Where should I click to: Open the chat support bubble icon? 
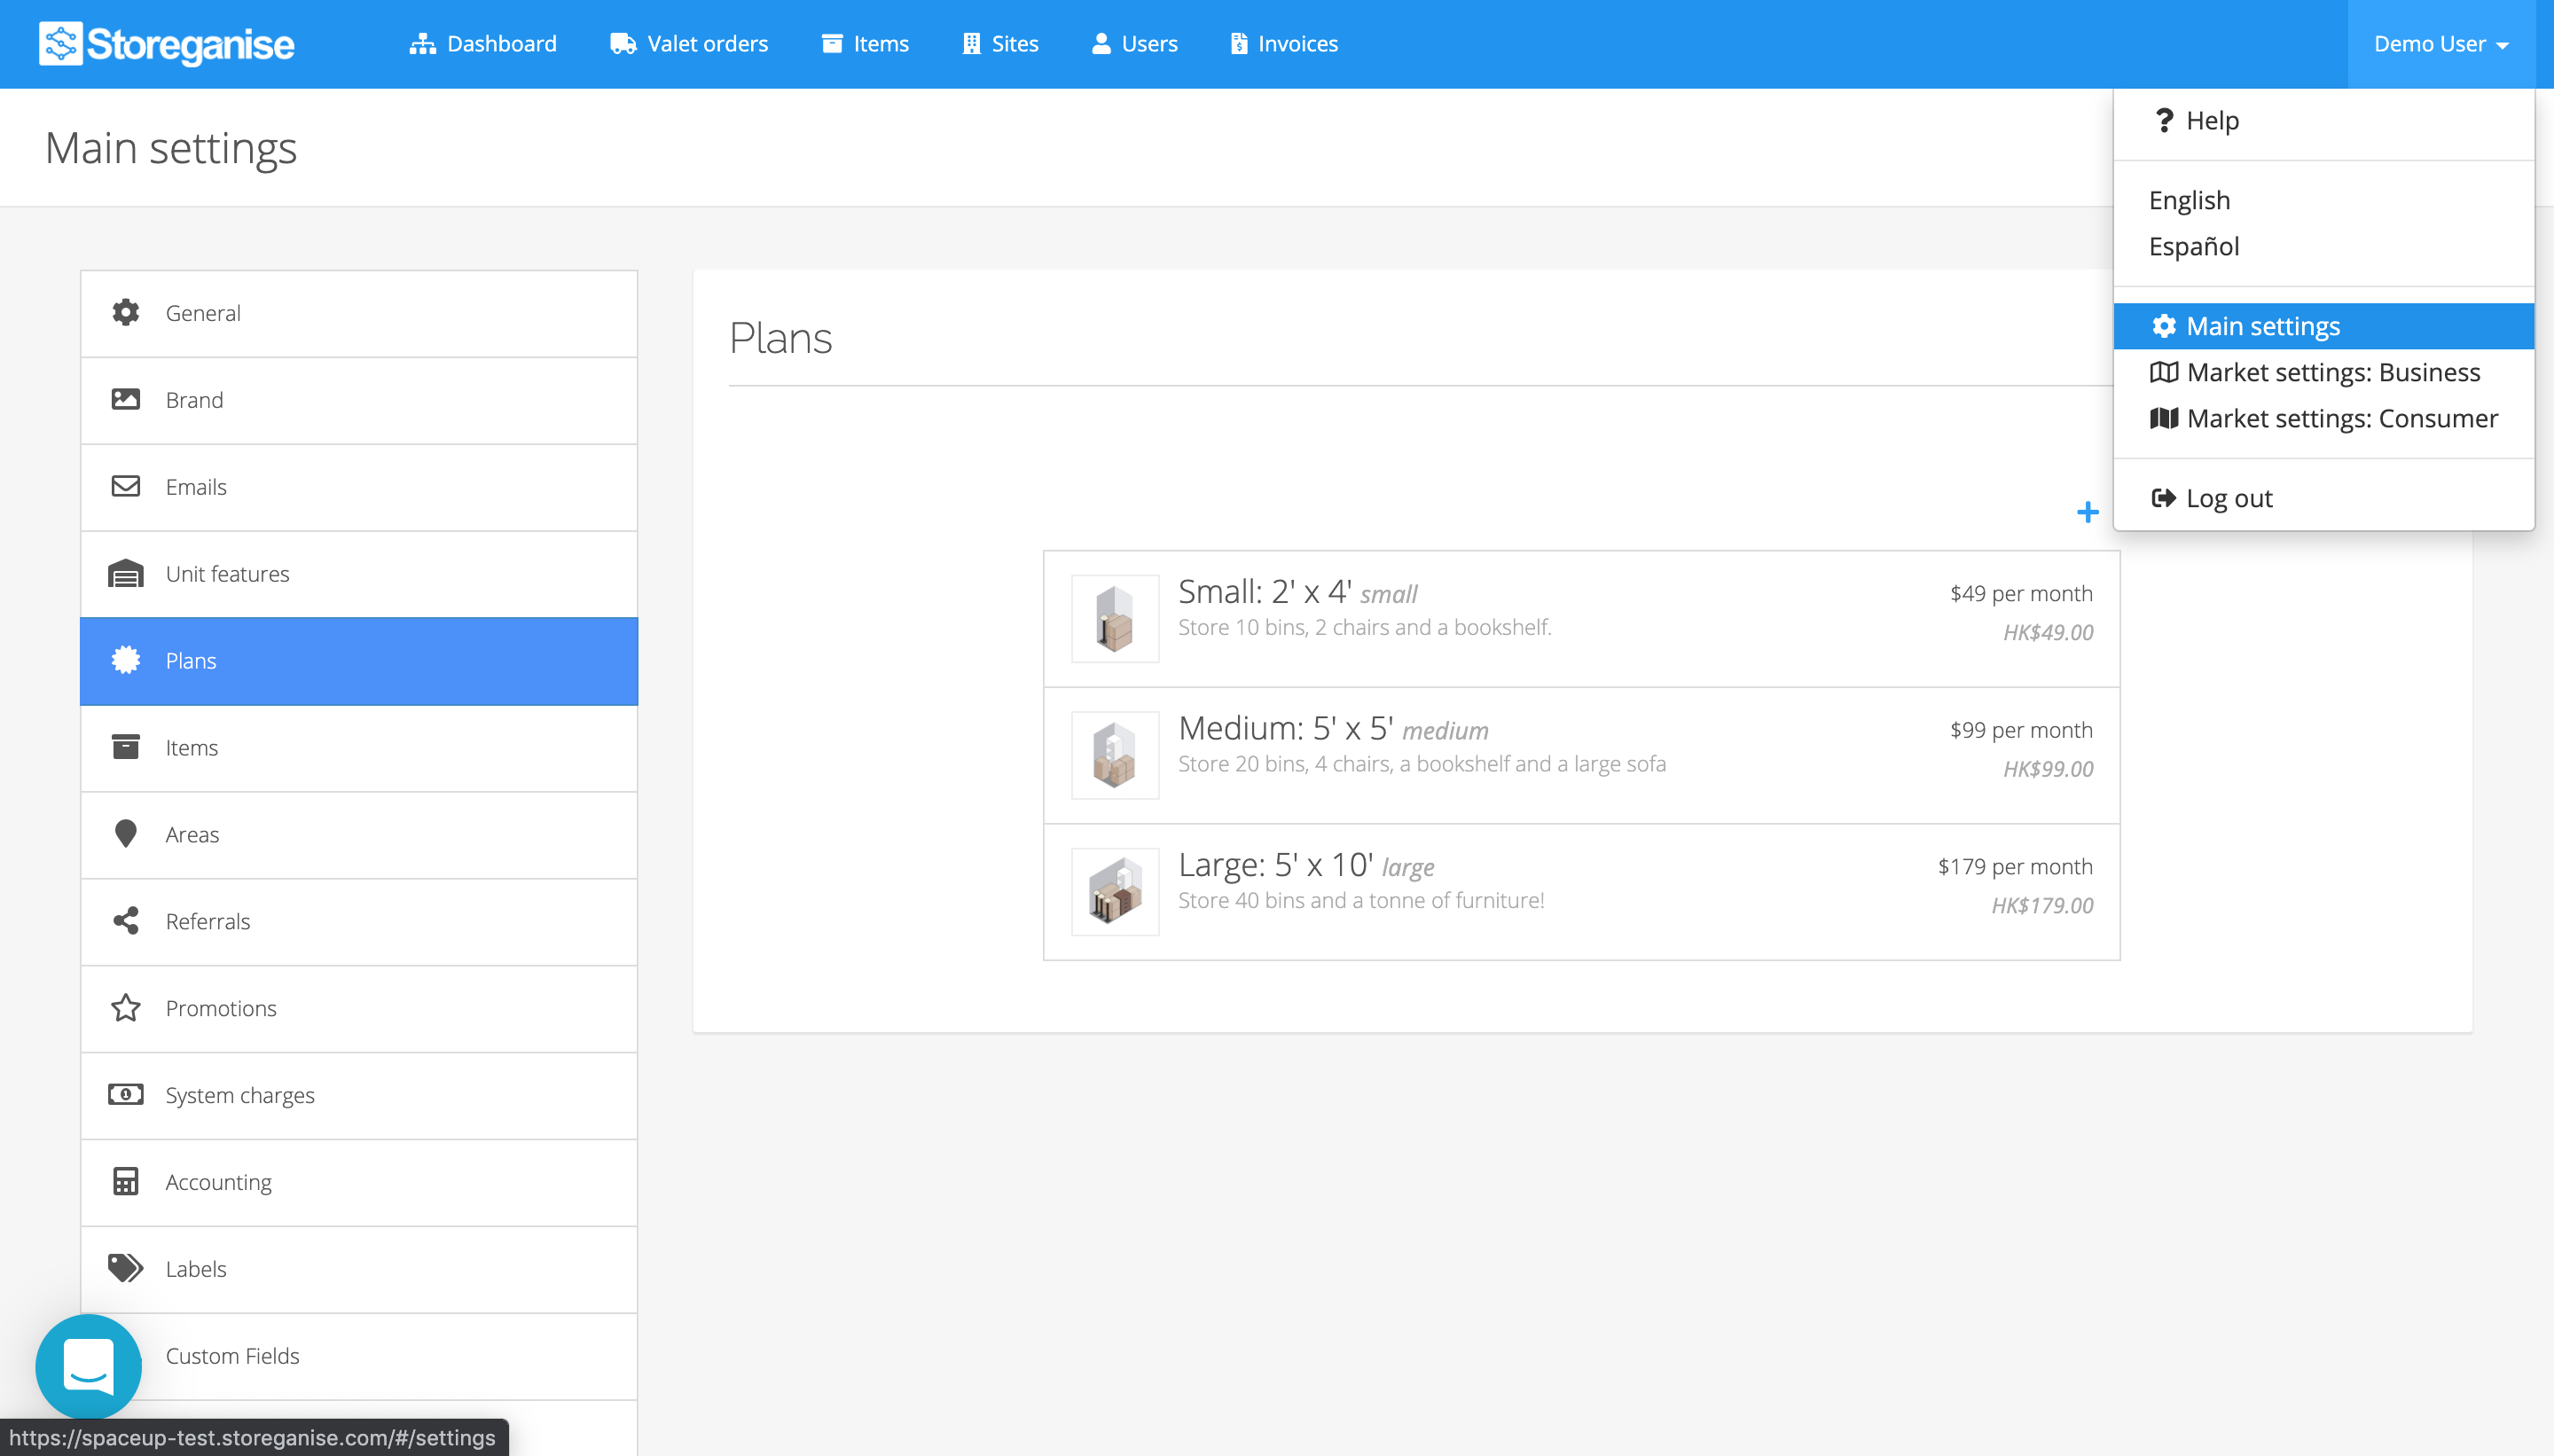click(x=88, y=1366)
